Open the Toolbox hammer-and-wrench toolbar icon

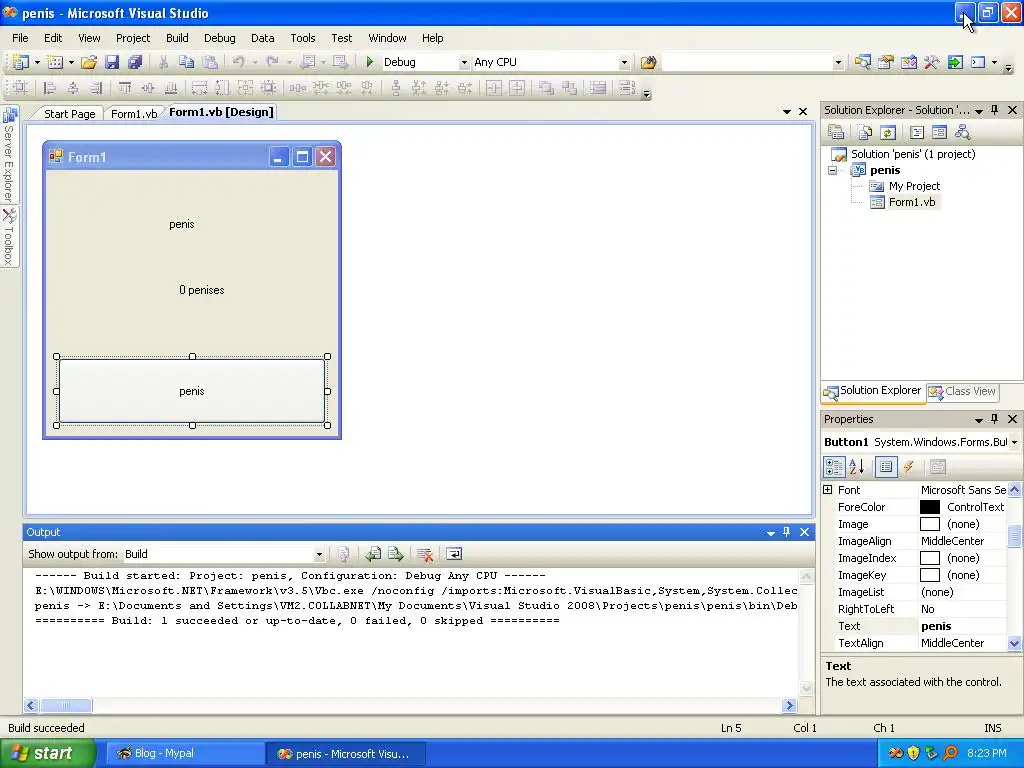[x=931, y=62]
